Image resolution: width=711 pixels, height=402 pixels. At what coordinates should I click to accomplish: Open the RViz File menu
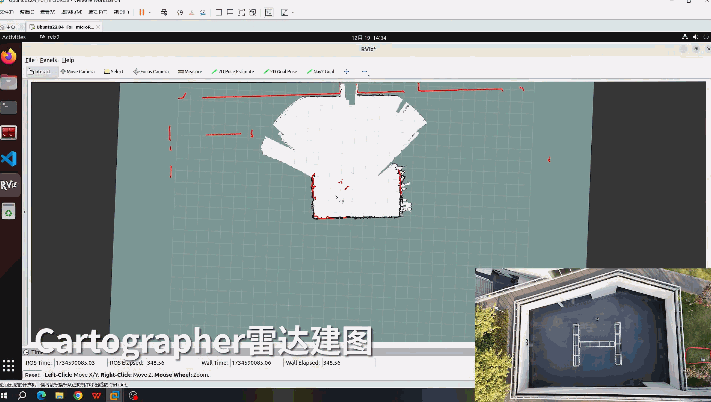[x=30, y=60]
